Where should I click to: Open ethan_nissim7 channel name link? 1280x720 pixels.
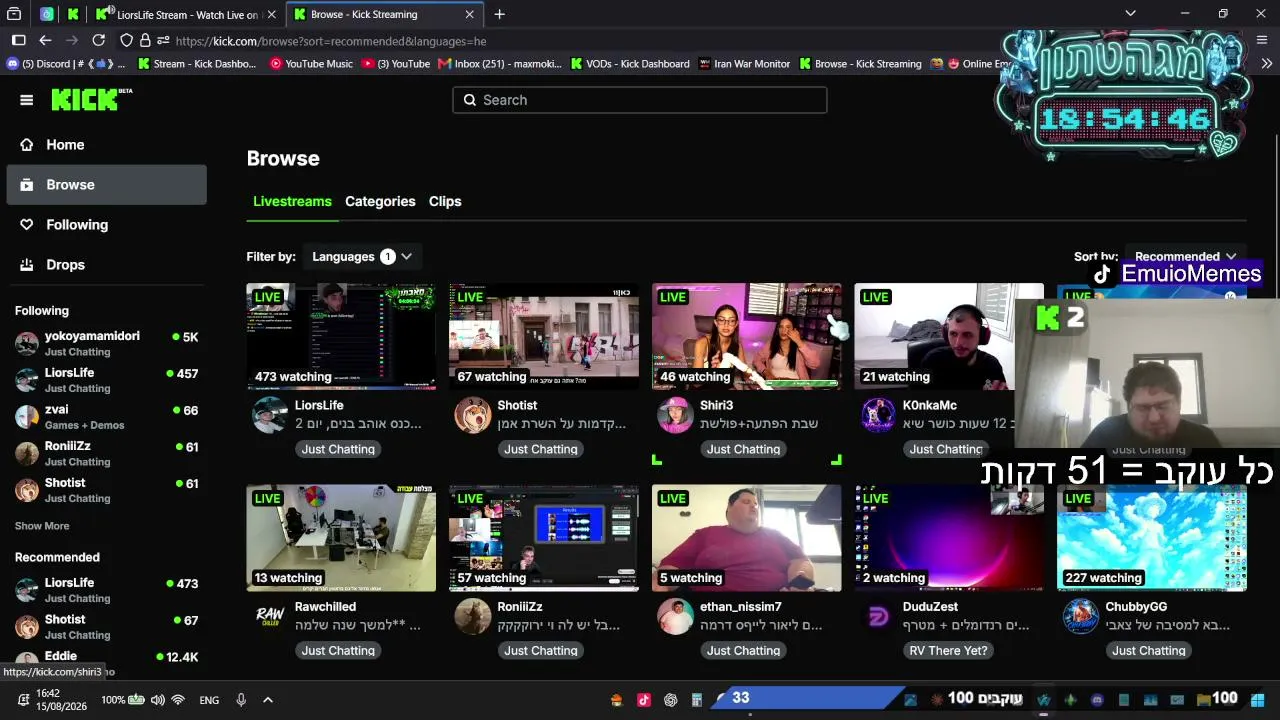(x=741, y=607)
